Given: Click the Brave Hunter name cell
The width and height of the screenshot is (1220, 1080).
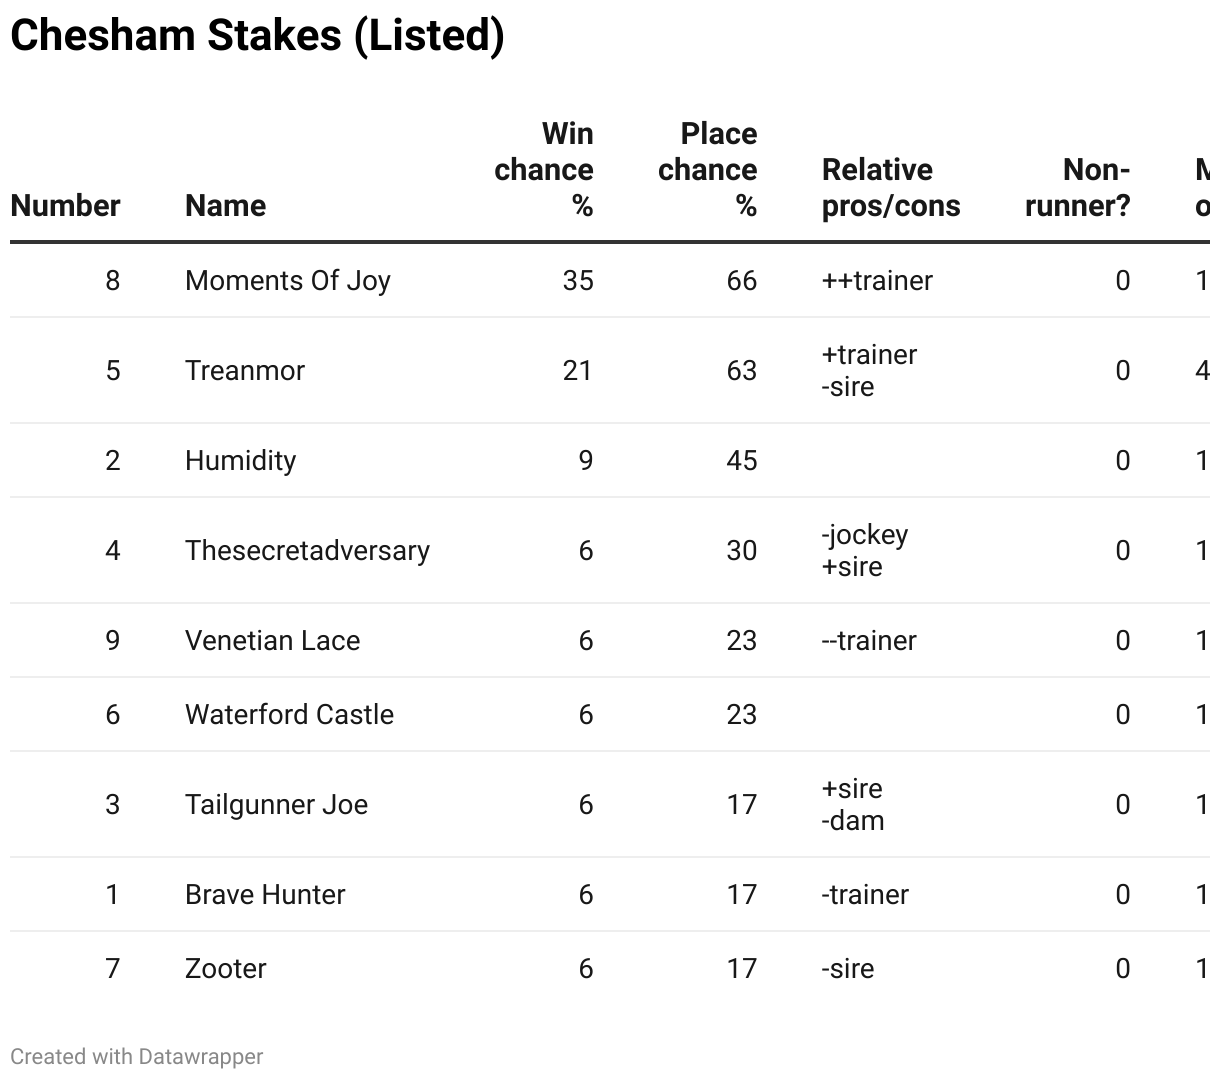Looking at the screenshot, I should [265, 895].
